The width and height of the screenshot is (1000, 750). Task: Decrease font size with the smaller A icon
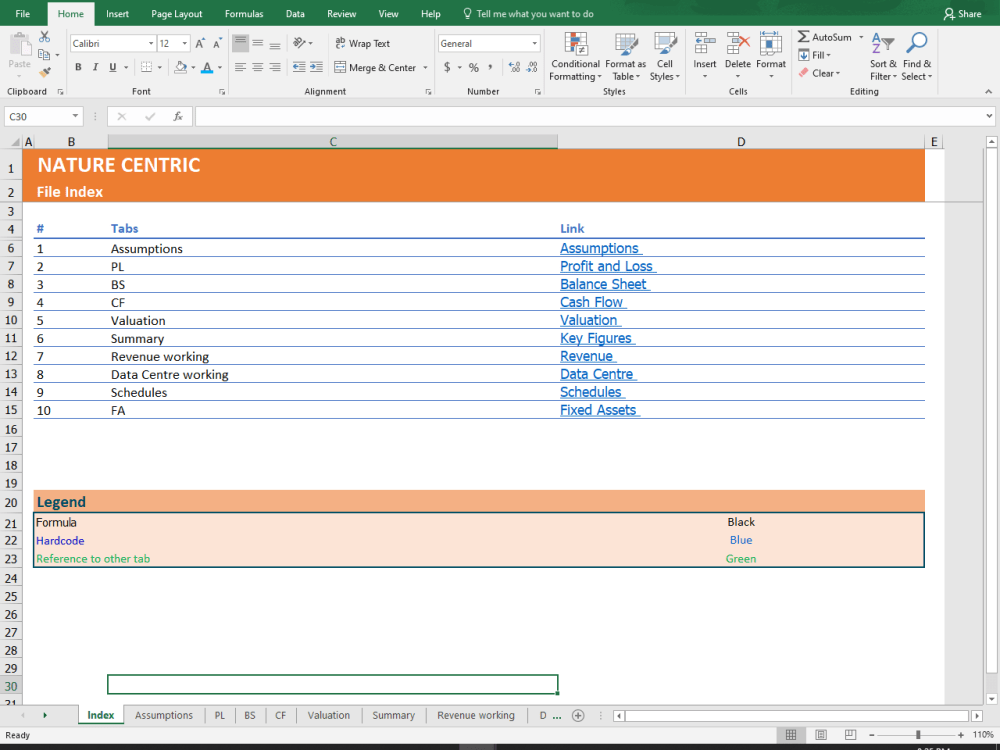pyautogui.click(x=217, y=43)
